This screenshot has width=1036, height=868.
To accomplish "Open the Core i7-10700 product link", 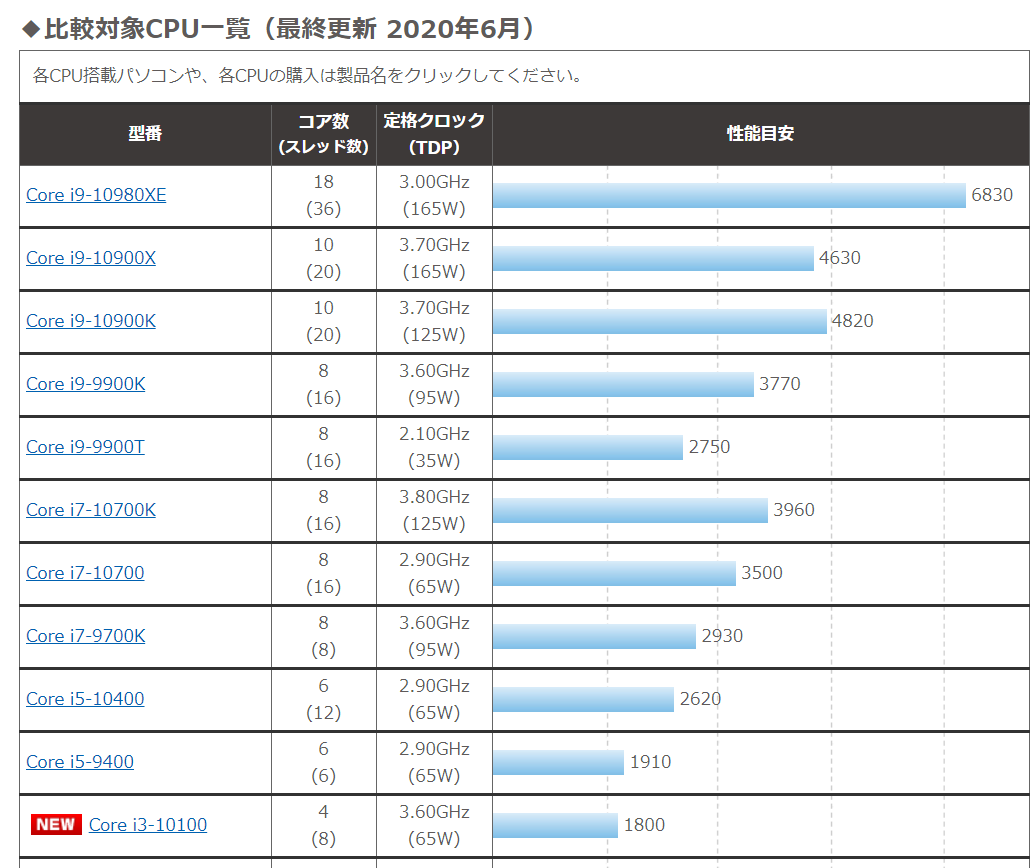I will [85, 573].
